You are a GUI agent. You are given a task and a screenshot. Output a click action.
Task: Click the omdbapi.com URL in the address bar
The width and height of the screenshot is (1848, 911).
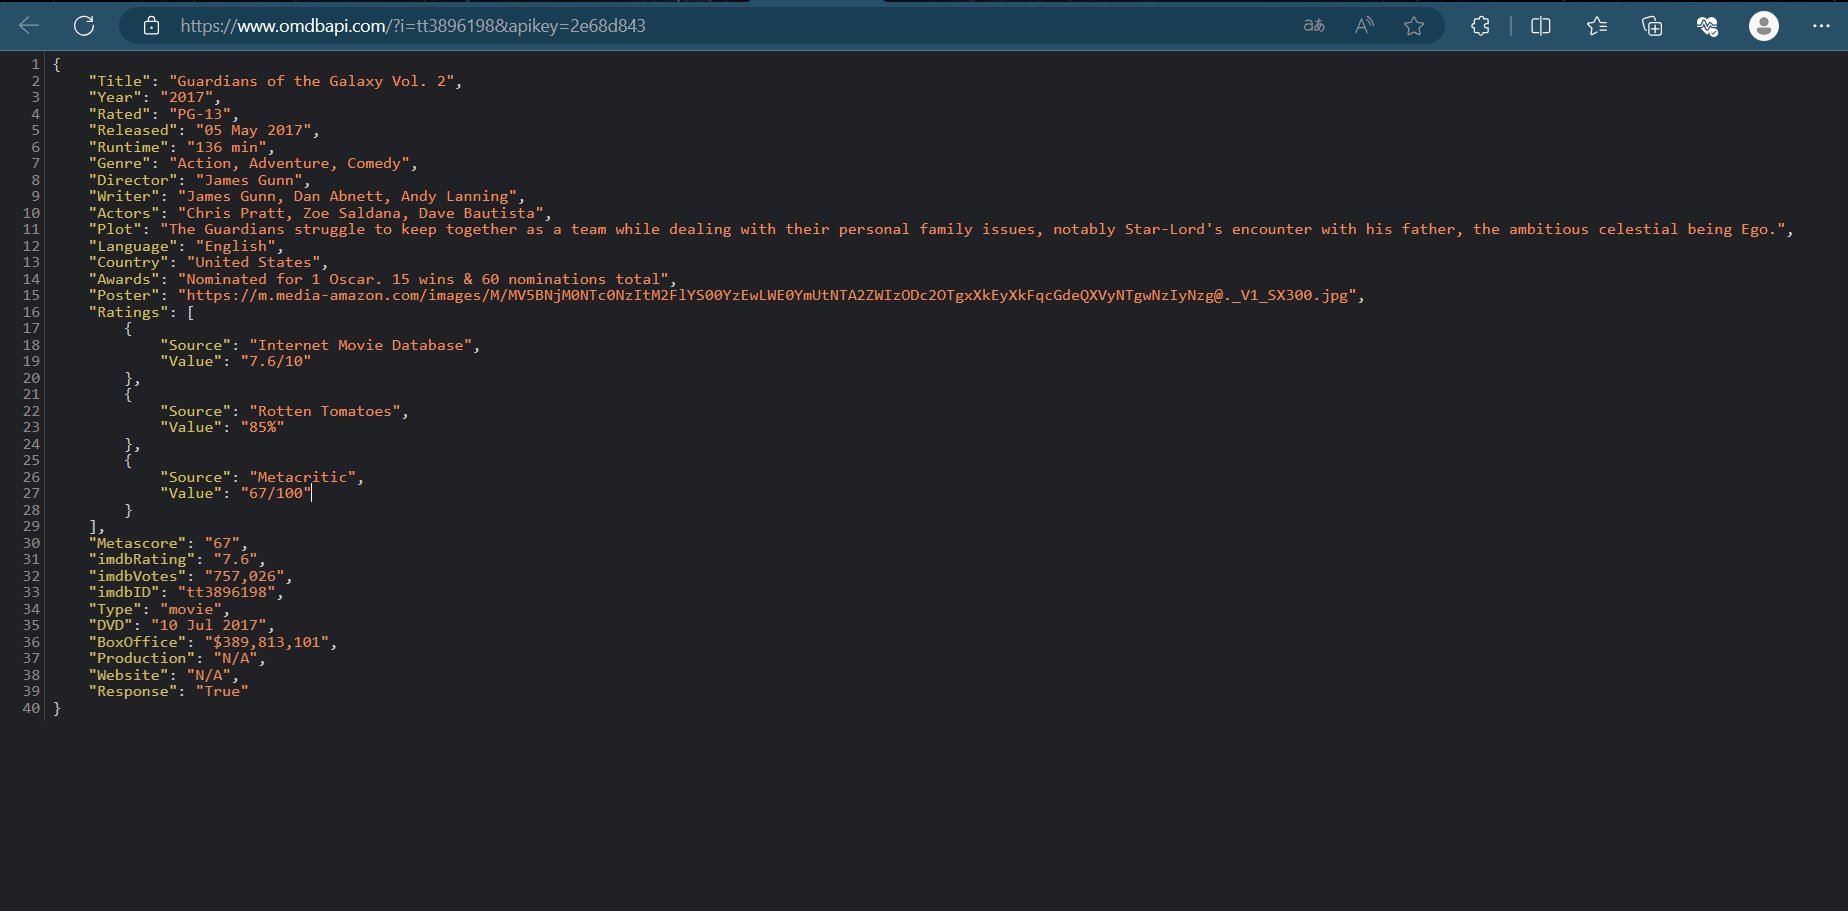pyautogui.click(x=413, y=26)
